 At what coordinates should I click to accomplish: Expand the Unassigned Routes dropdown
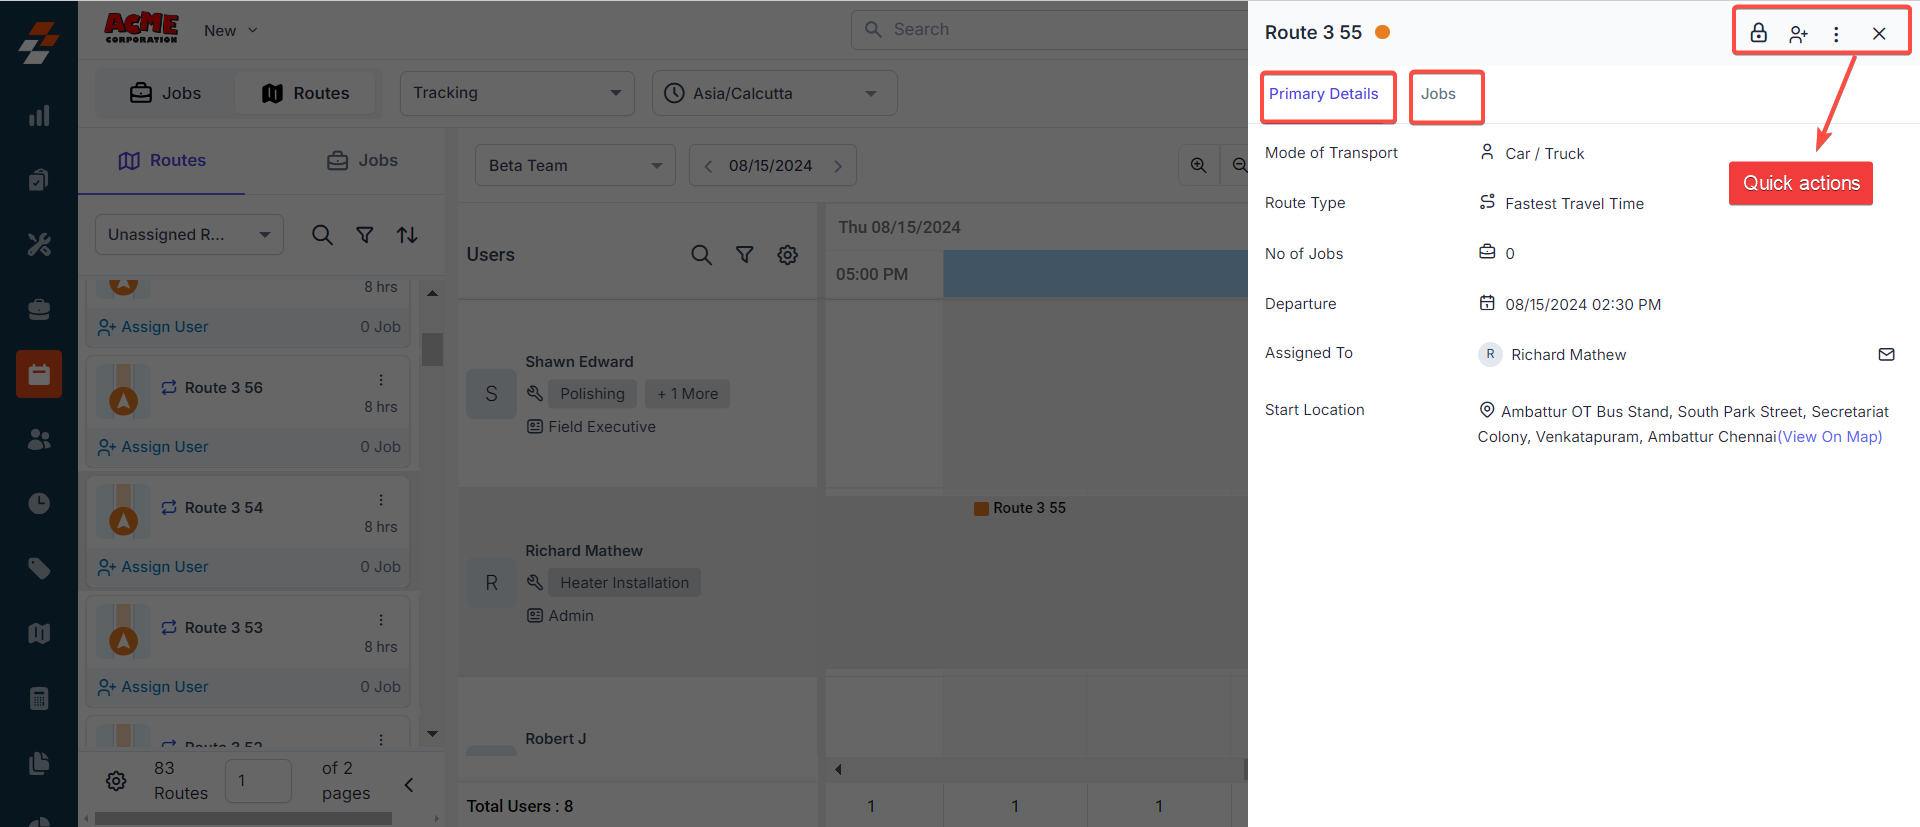click(x=189, y=235)
